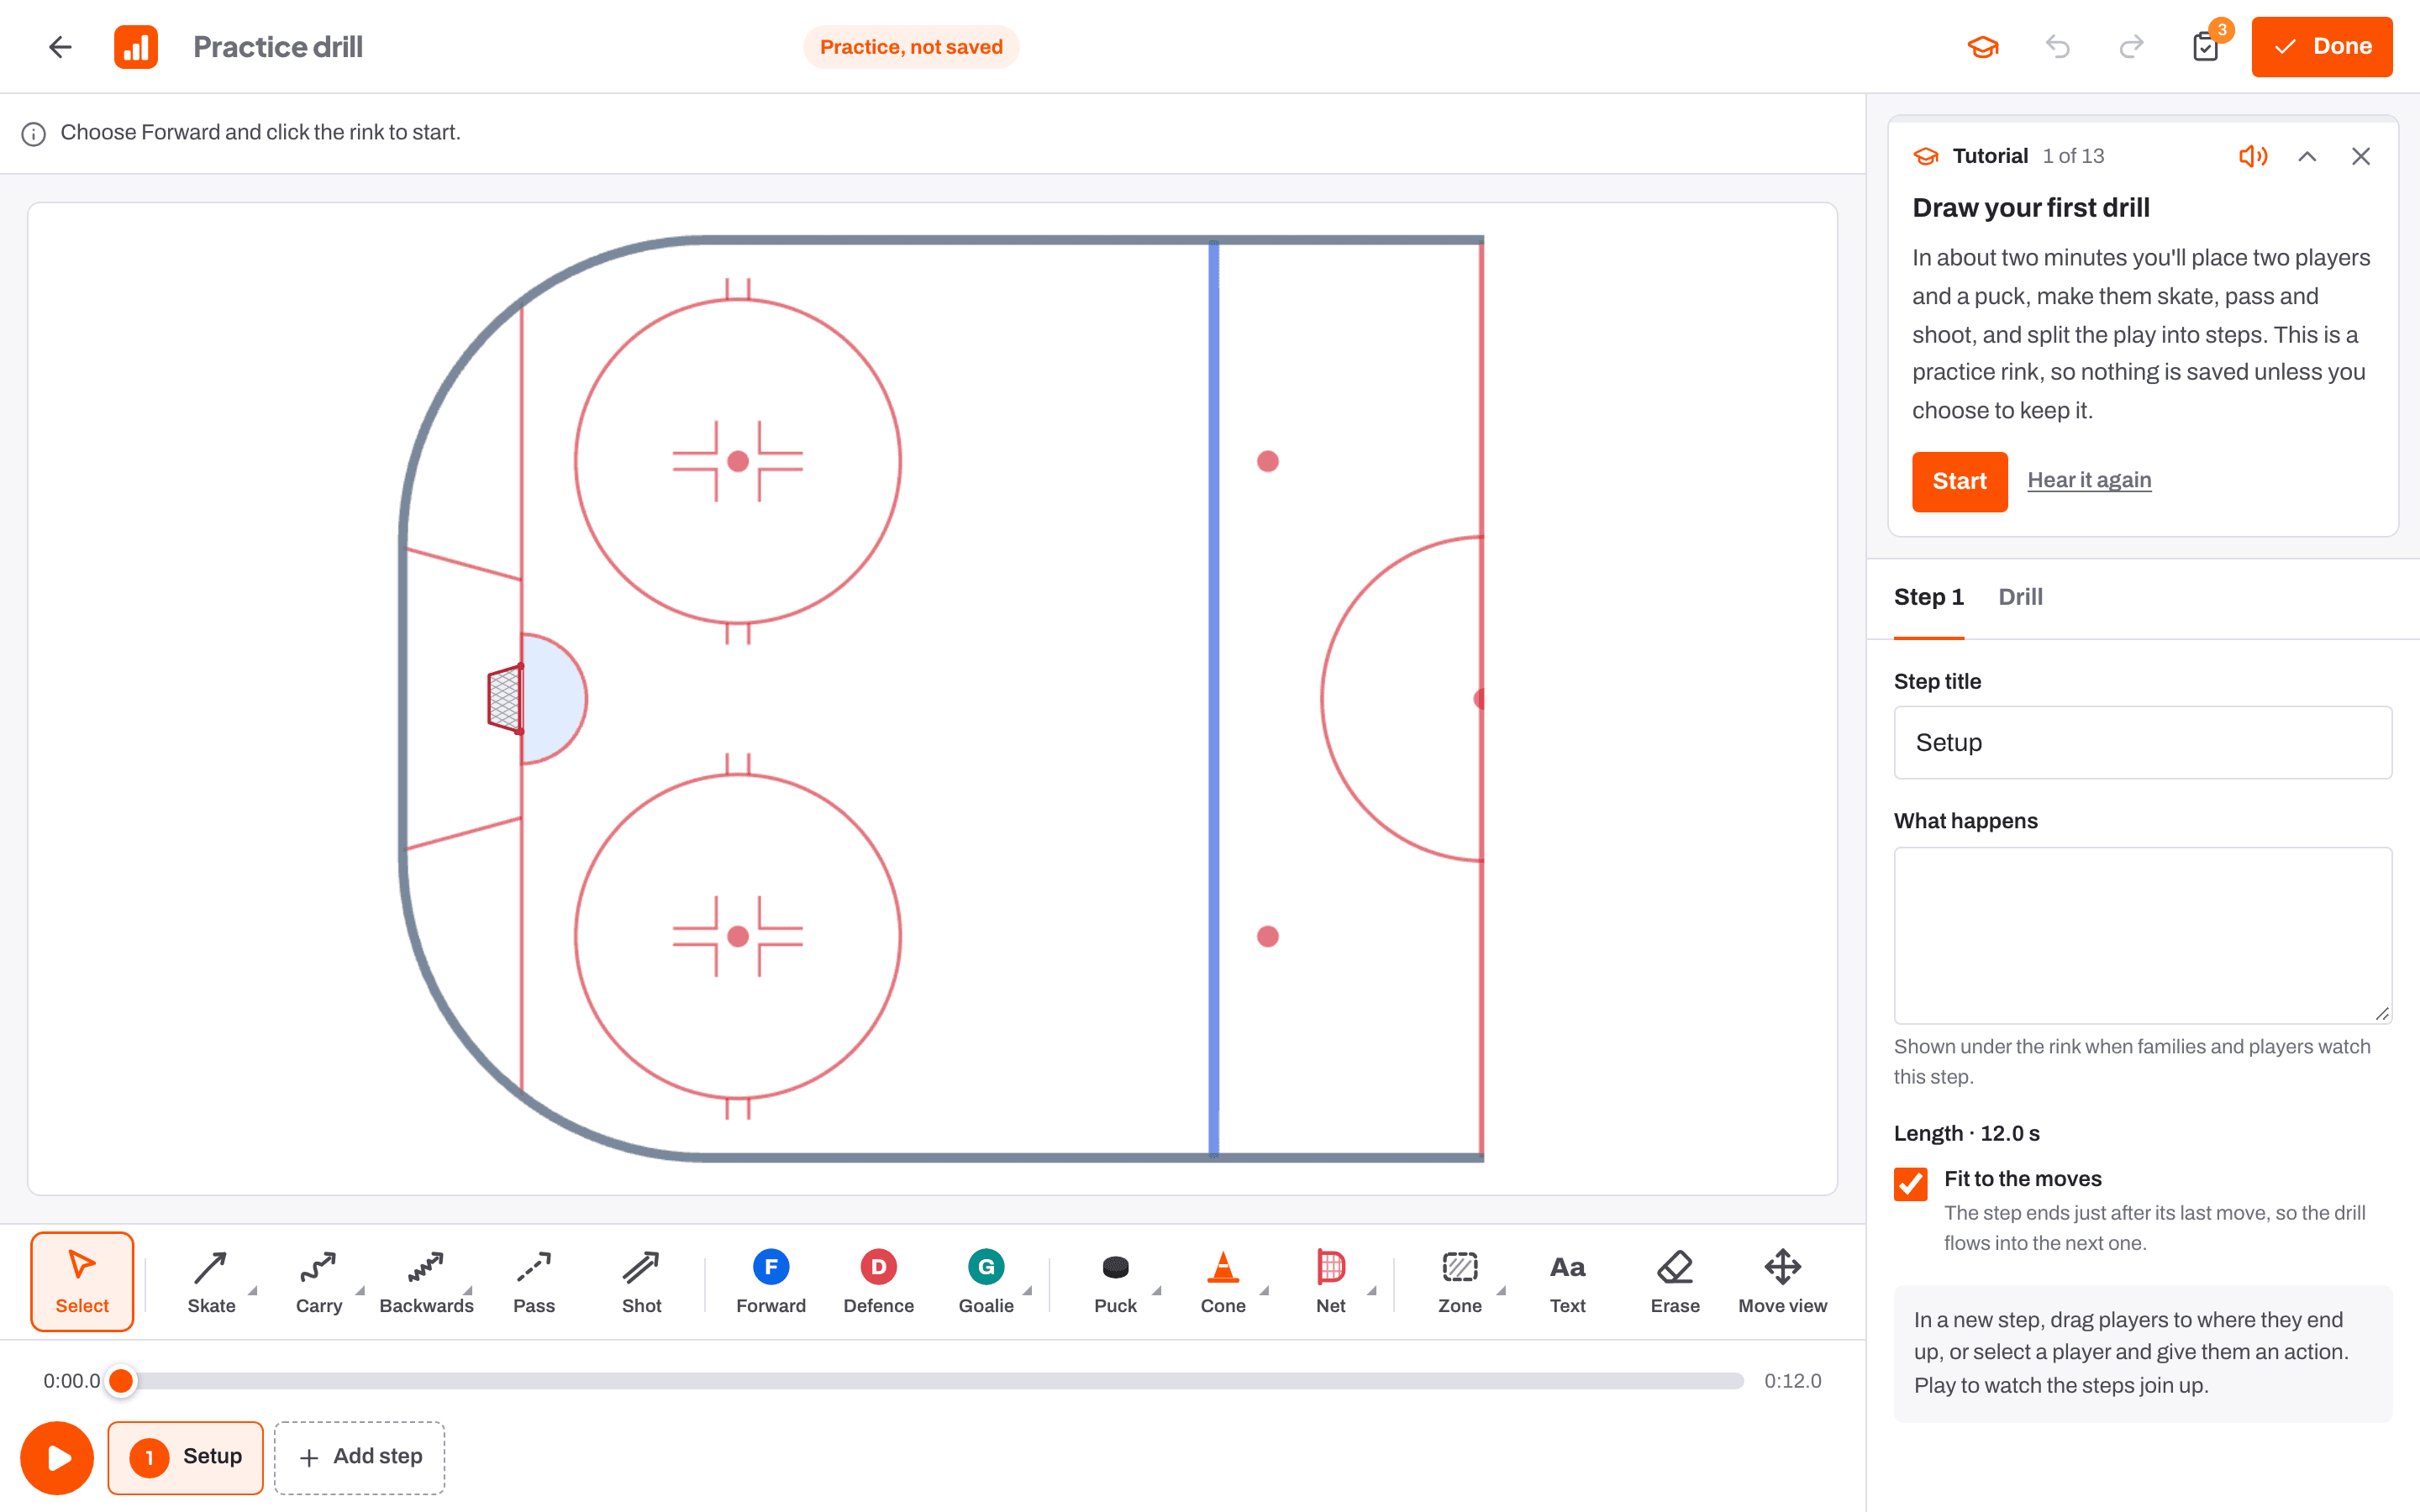Screen dimensions: 2420x1512
Task: Switch to the Drill tab
Action: point(2020,597)
